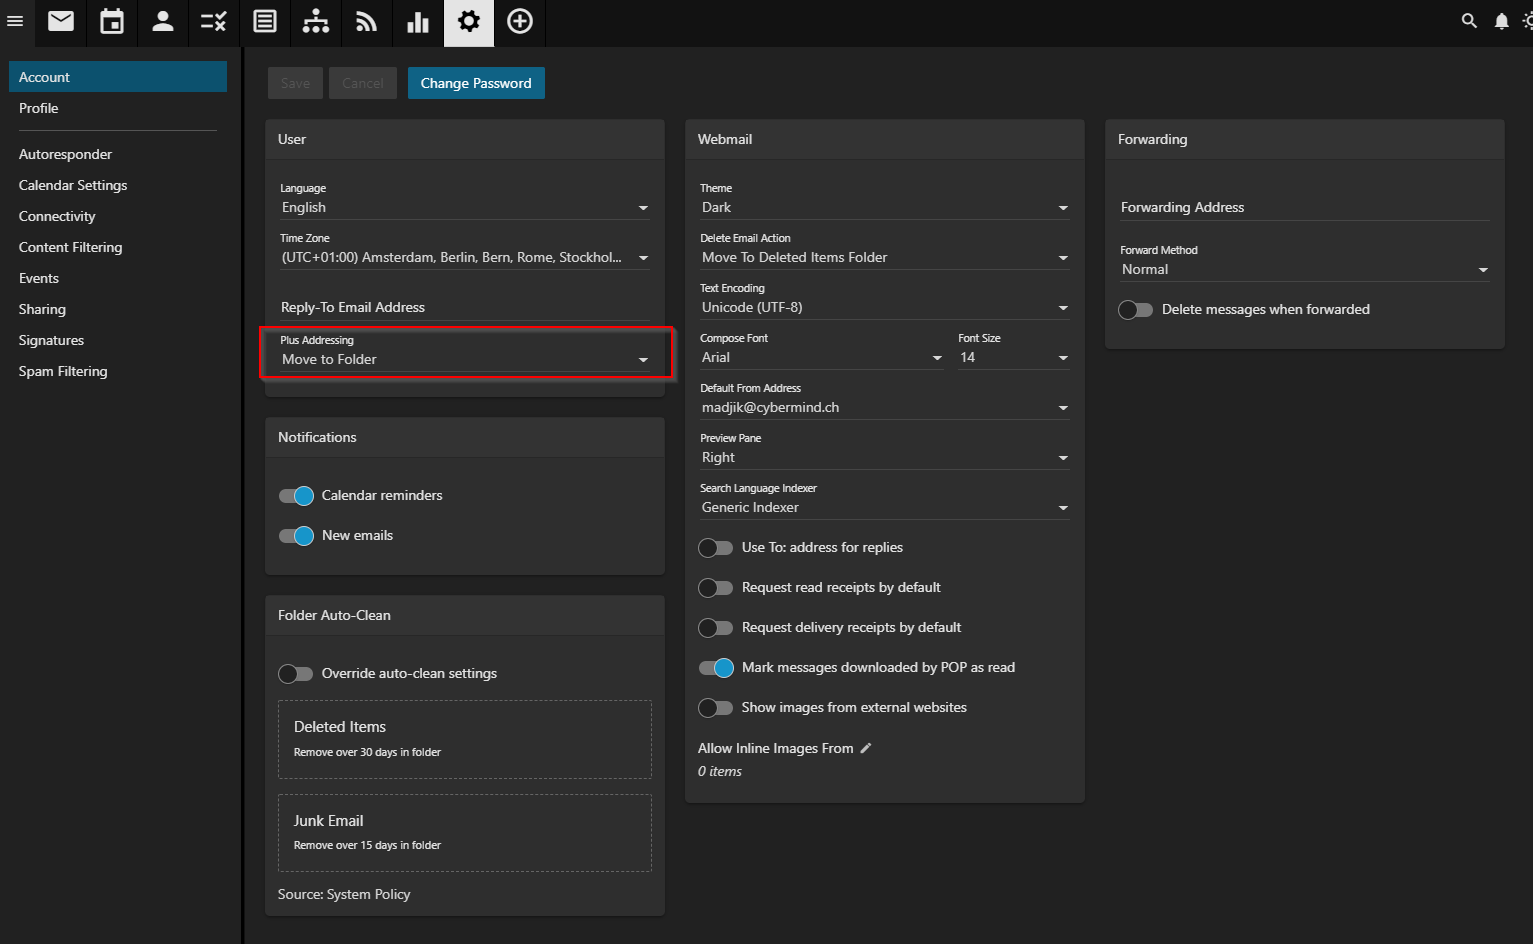Expand the Theme dropdown

[x=884, y=208]
